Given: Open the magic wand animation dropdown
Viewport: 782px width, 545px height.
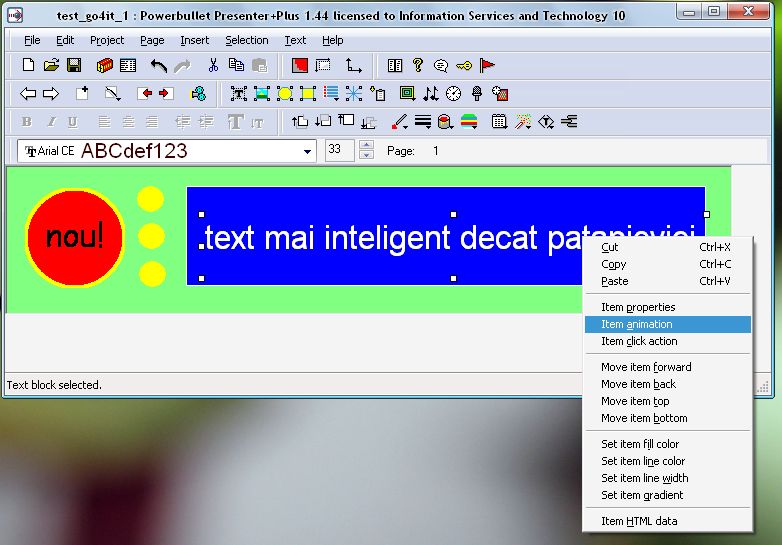Looking at the screenshot, I should [x=523, y=121].
